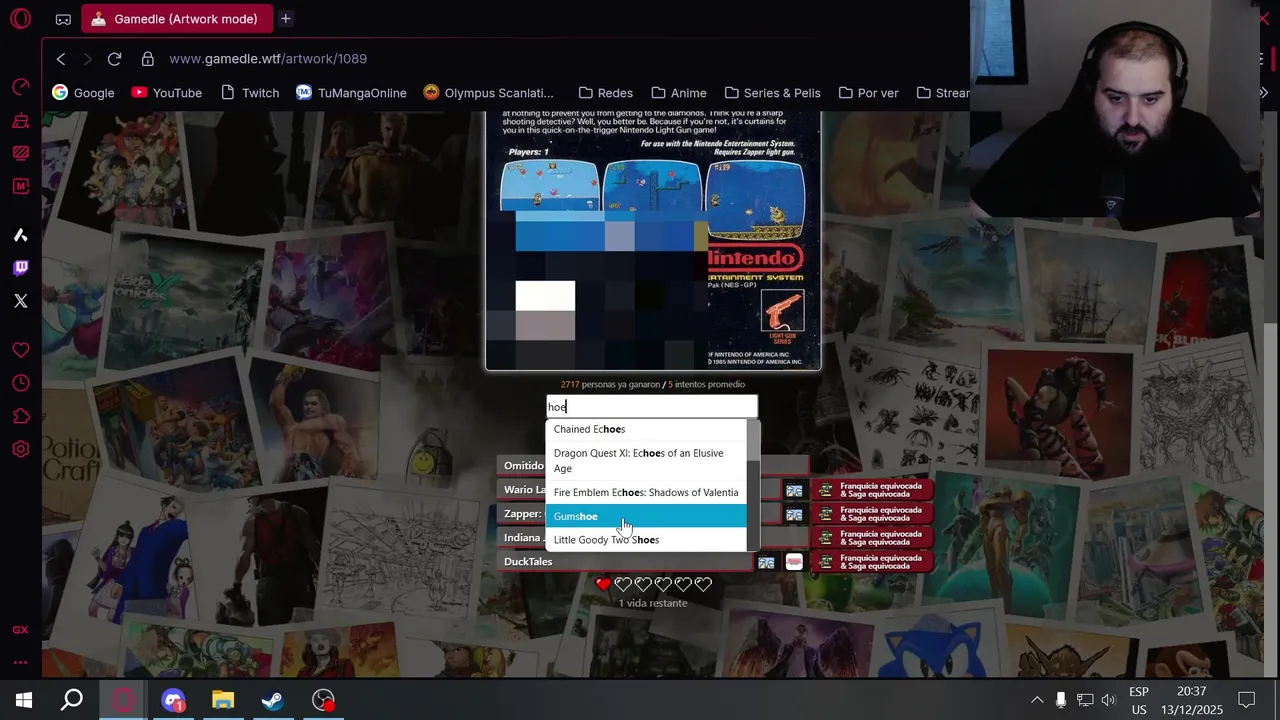Click the game guess input field

click(652, 407)
